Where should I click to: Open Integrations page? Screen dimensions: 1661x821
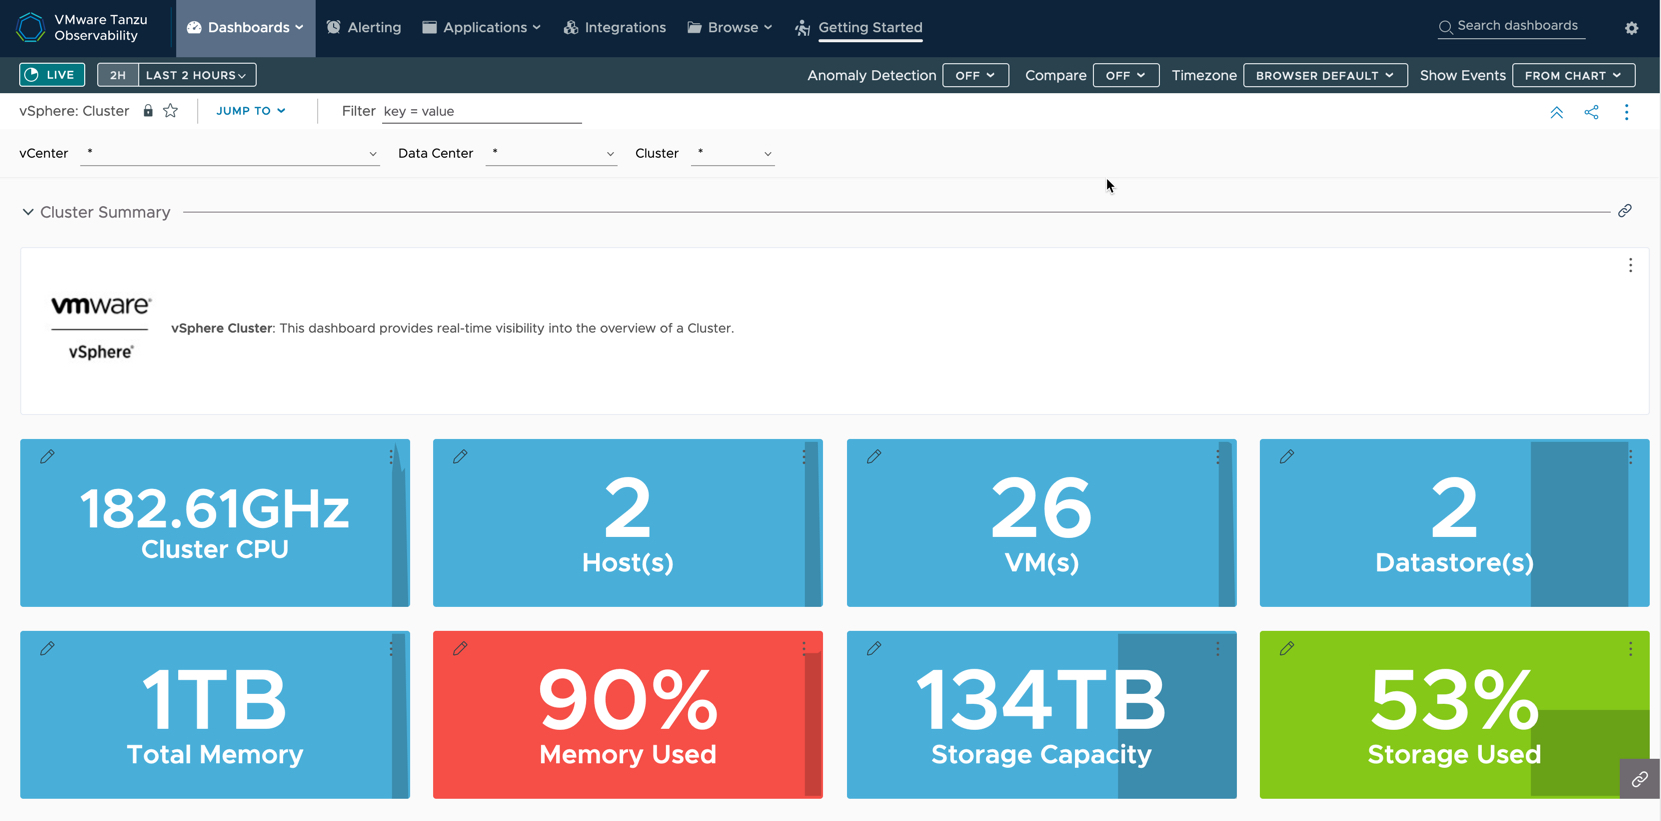pos(615,28)
